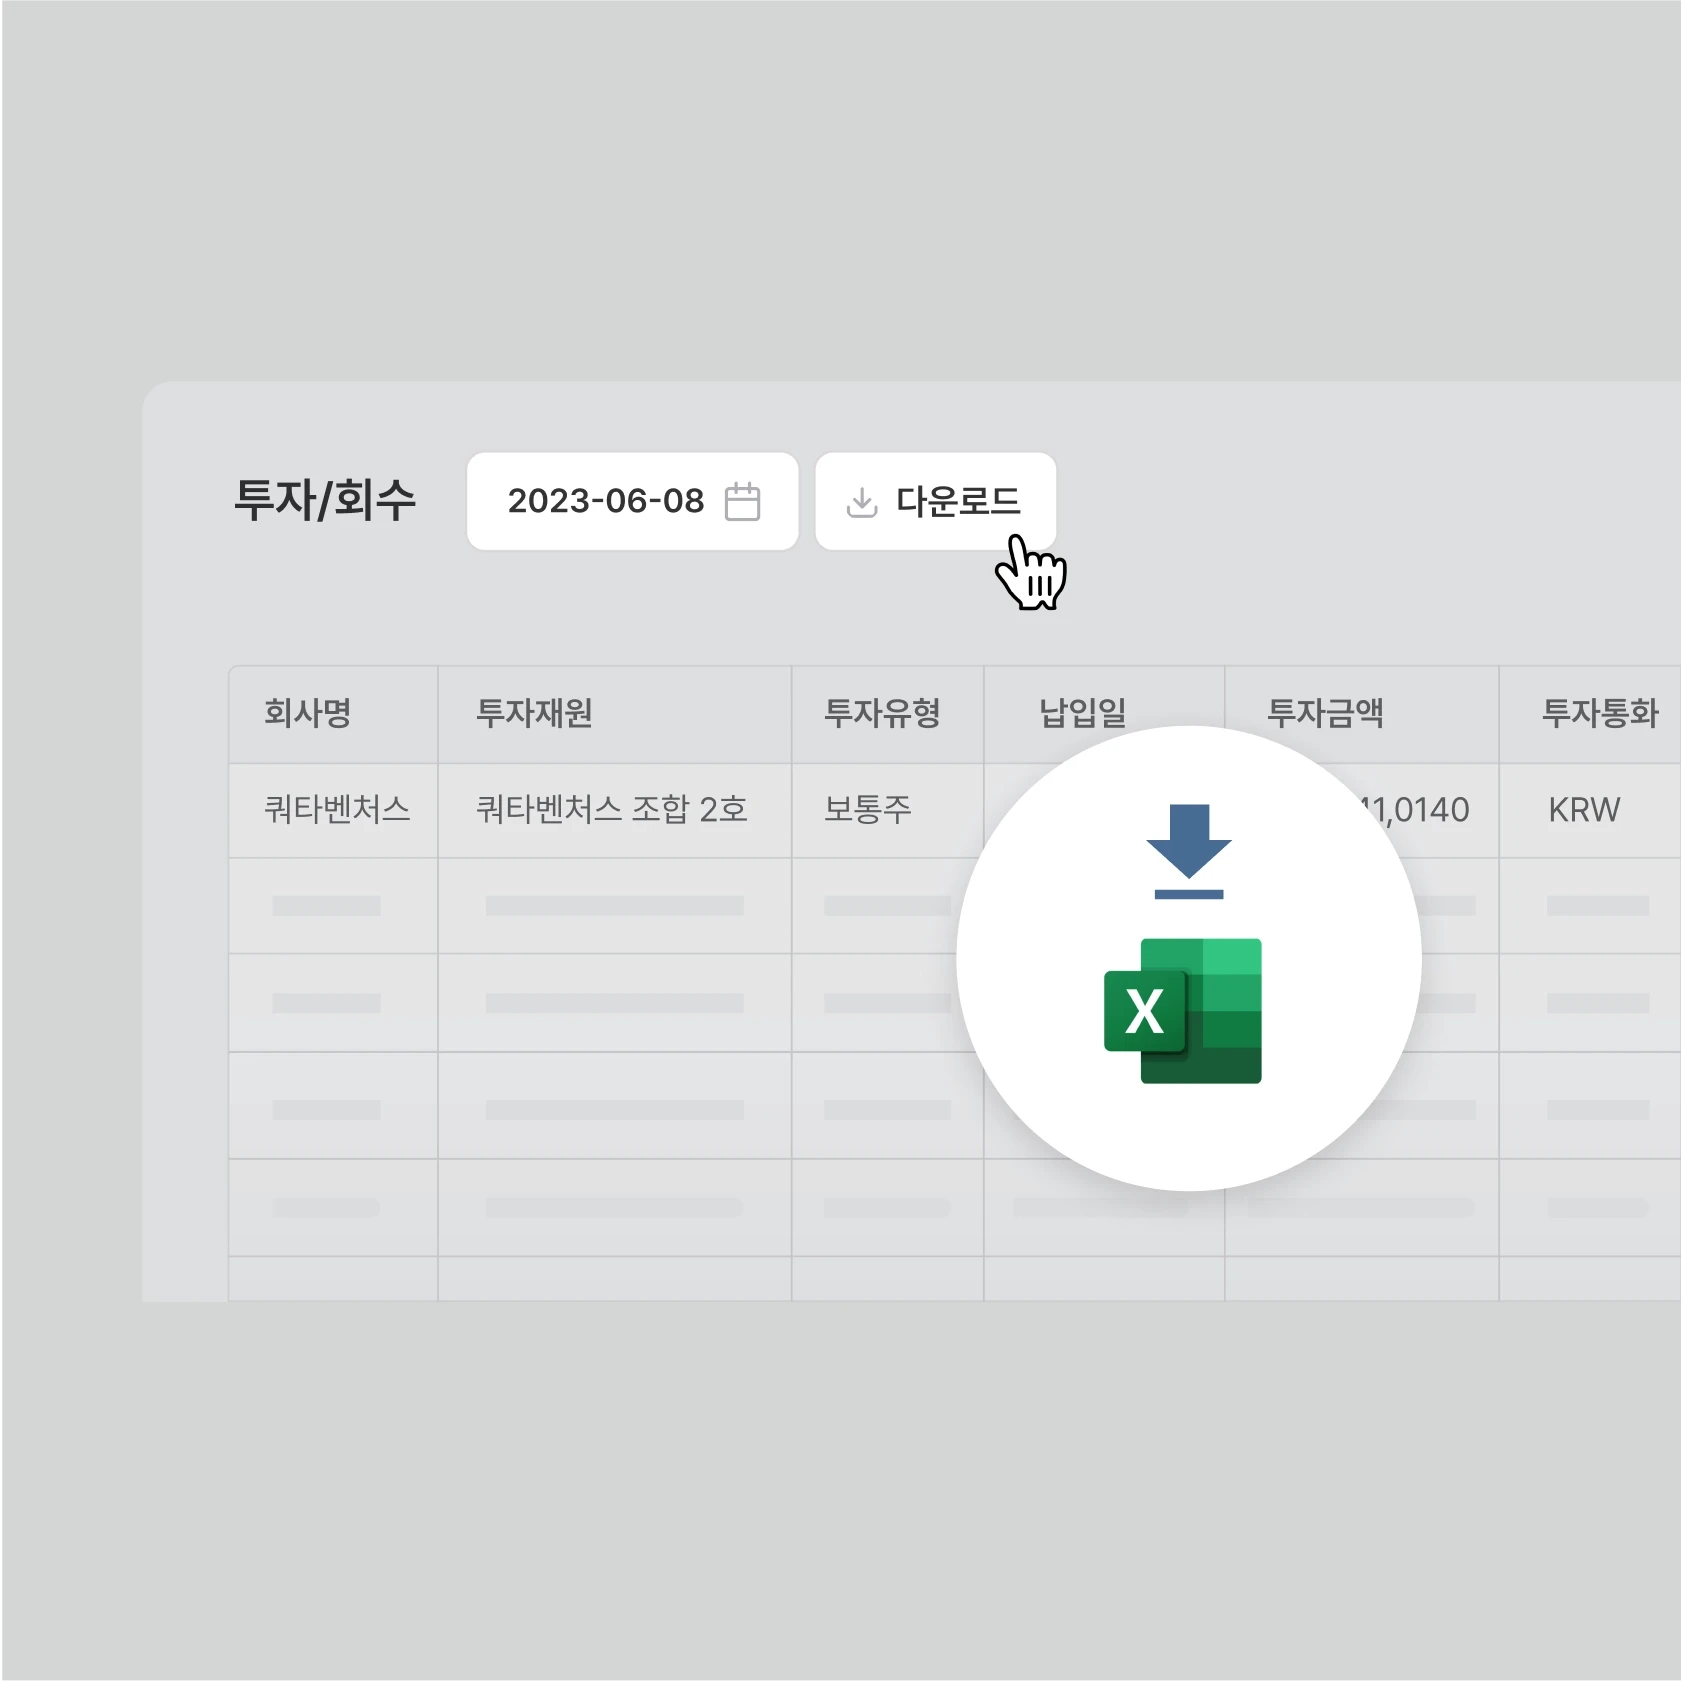Click the download arrow icon on 다운로드 button
Screen dimensions: 1681x1681
point(861,502)
